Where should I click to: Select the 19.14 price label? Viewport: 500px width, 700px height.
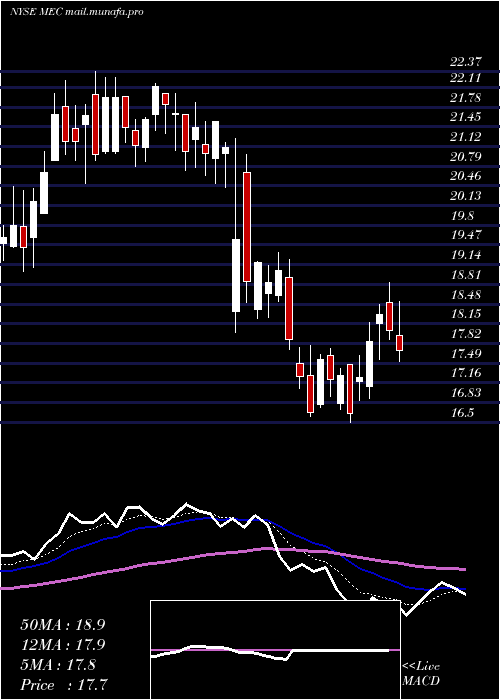click(465, 255)
